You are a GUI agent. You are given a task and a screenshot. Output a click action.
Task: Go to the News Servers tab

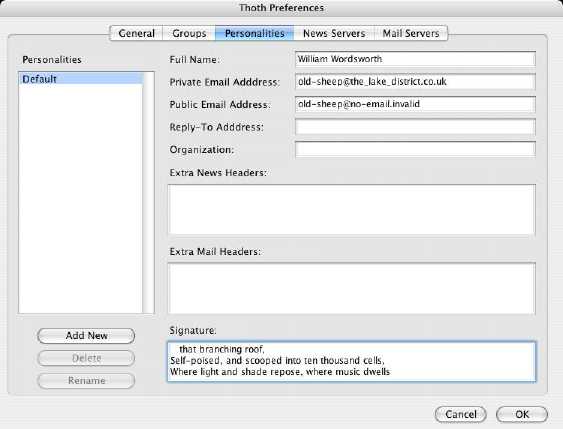coord(334,33)
